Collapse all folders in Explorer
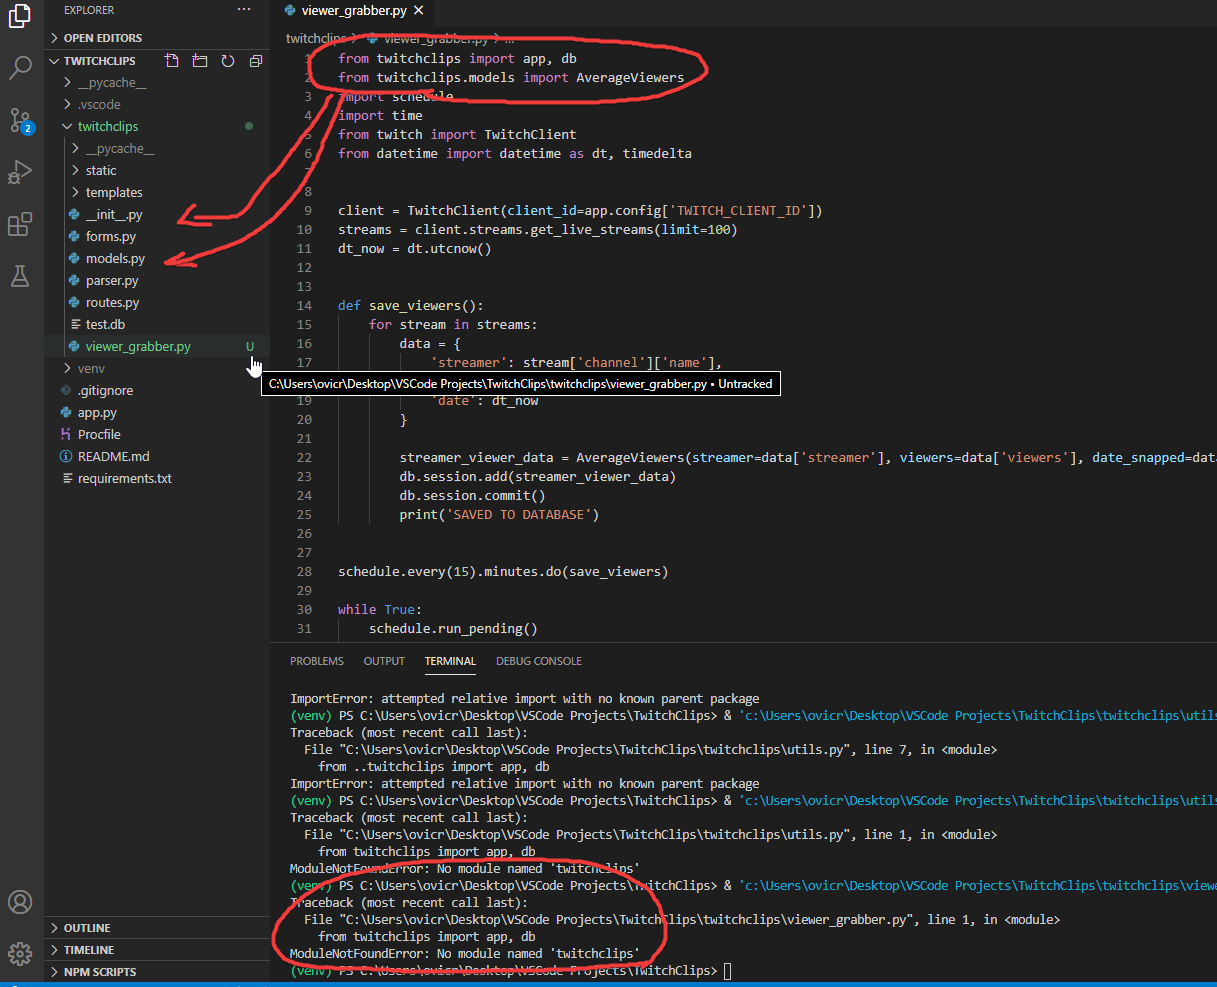Viewport: 1217px width, 987px height. 256,61
